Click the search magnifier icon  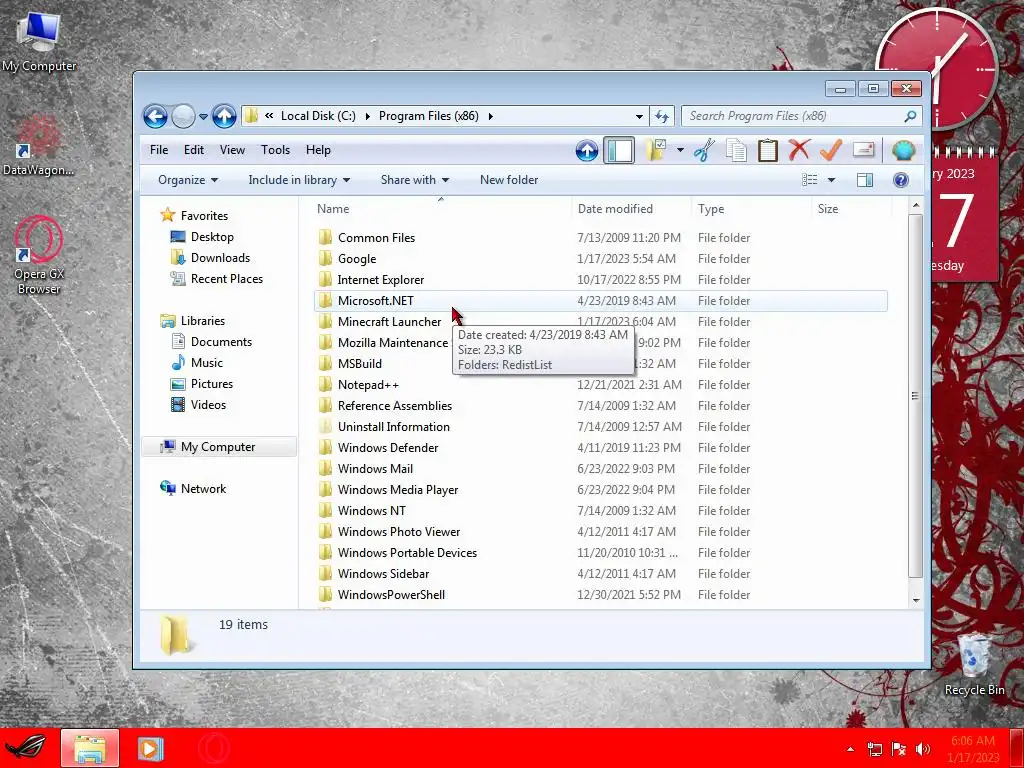910,116
